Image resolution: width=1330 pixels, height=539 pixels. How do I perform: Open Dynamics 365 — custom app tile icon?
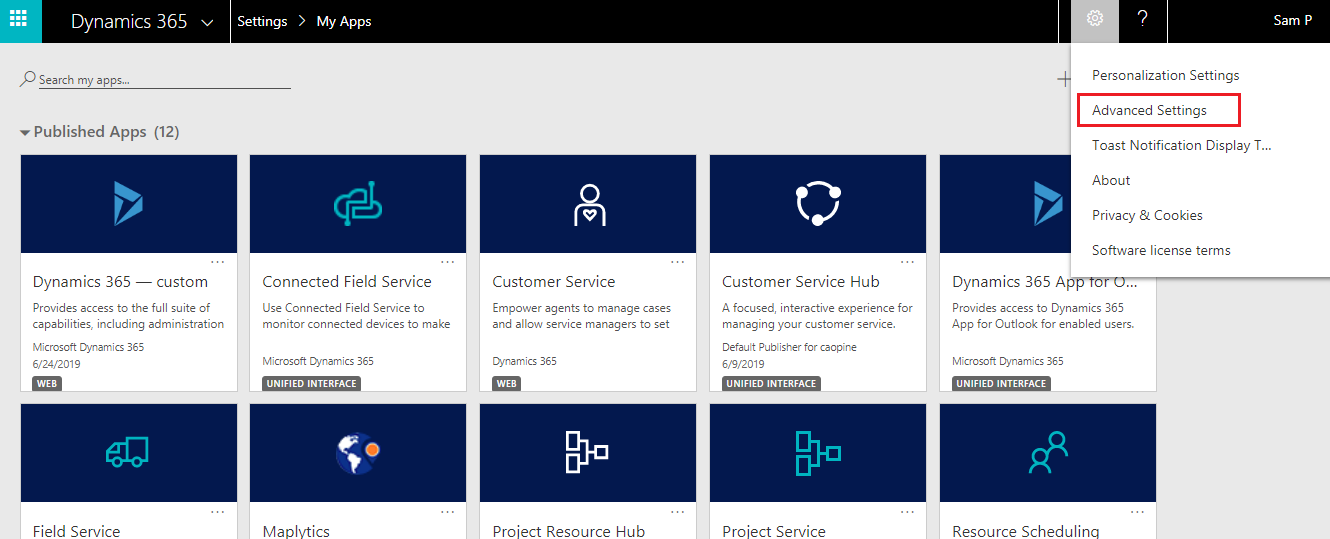click(129, 203)
